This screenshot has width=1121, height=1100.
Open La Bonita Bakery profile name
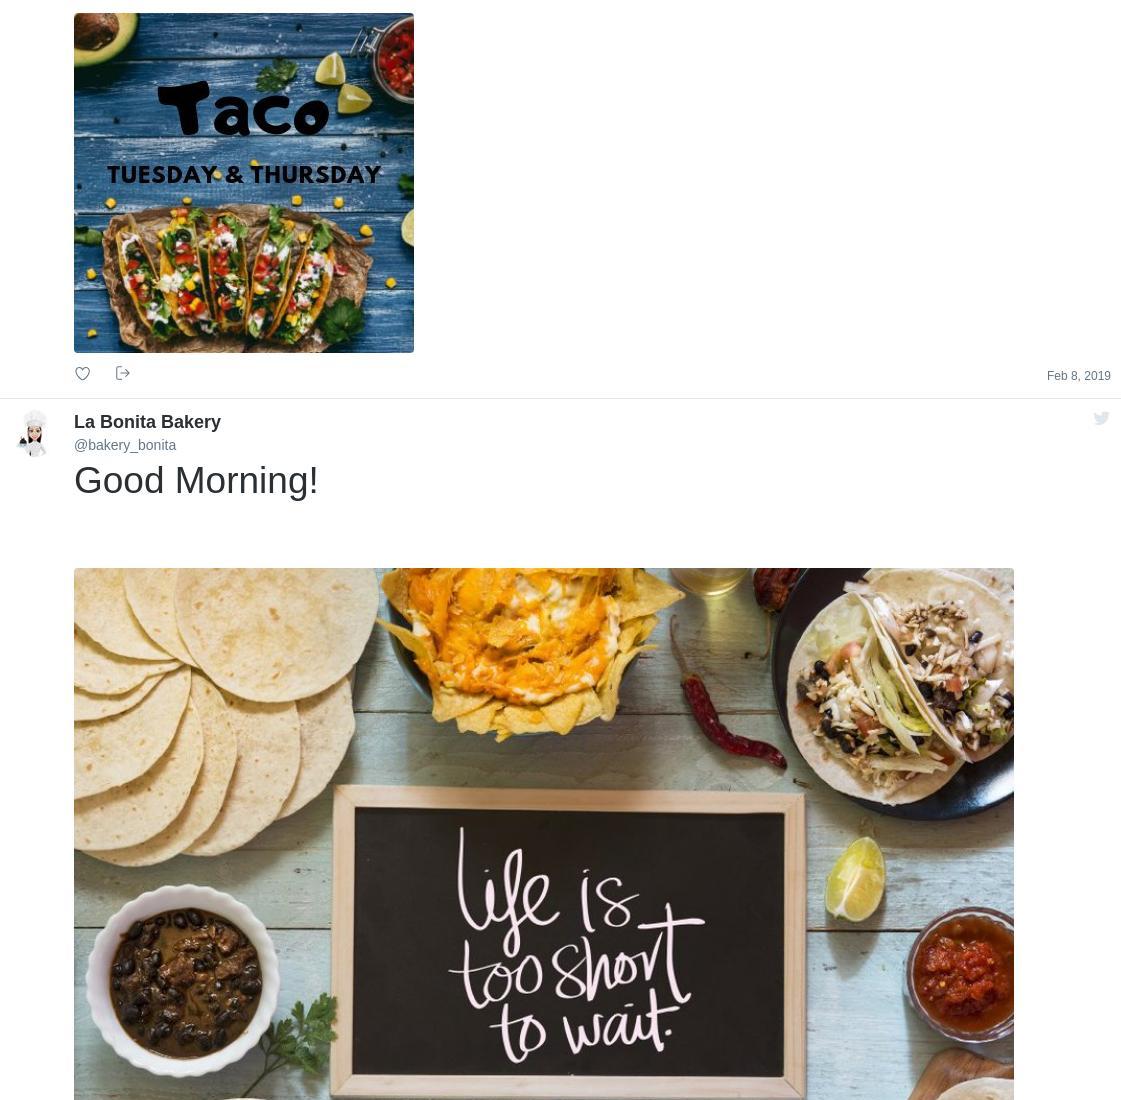pyautogui.click(x=147, y=422)
